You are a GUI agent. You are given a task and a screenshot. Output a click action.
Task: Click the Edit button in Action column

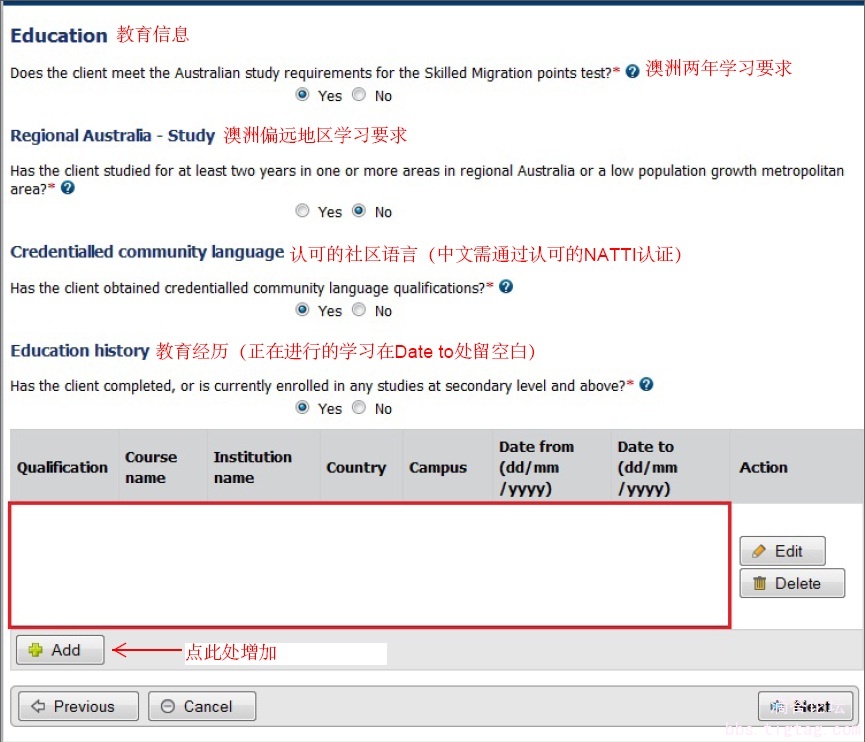[x=782, y=551]
